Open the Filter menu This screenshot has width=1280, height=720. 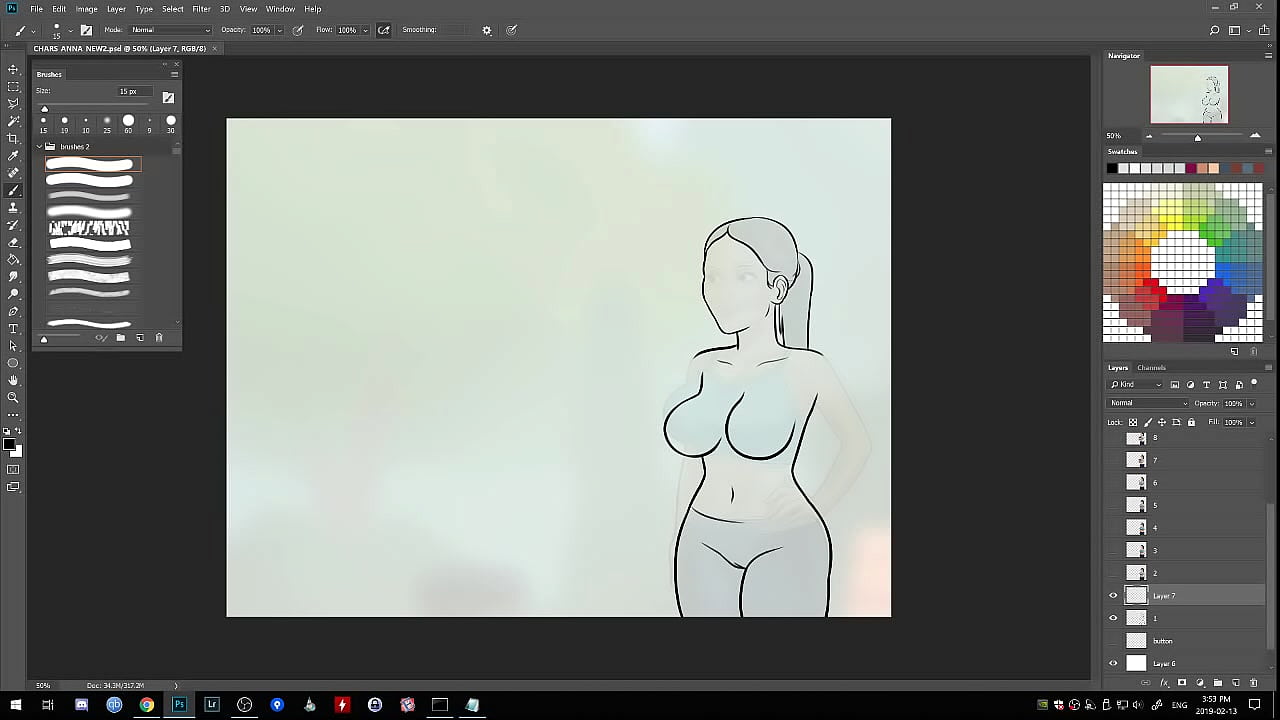tap(201, 9)
